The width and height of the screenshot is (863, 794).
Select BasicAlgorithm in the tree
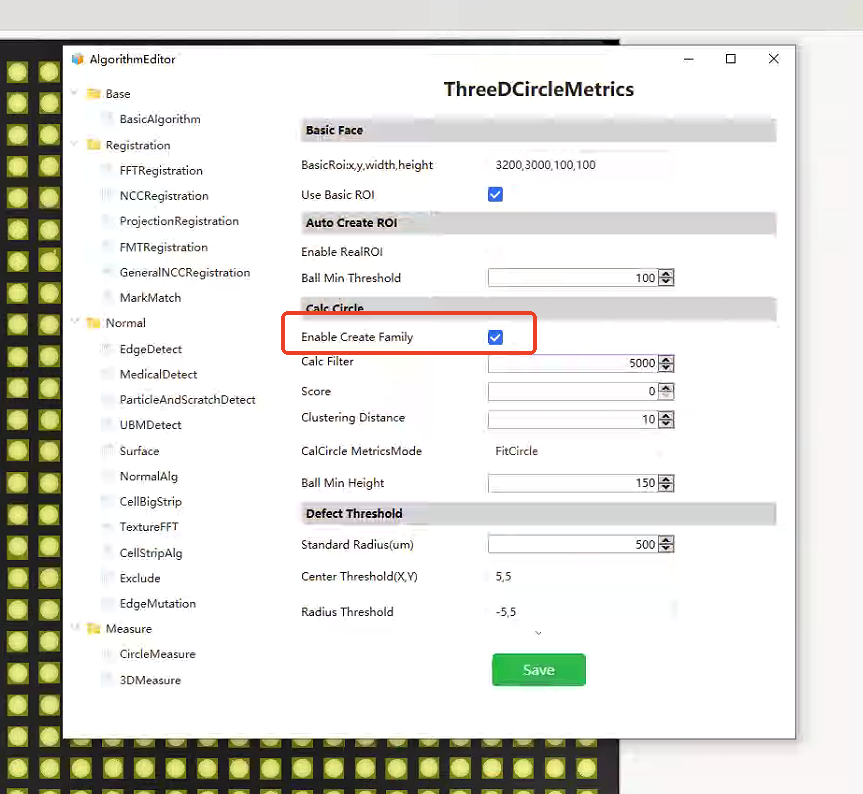pos(160,119)
